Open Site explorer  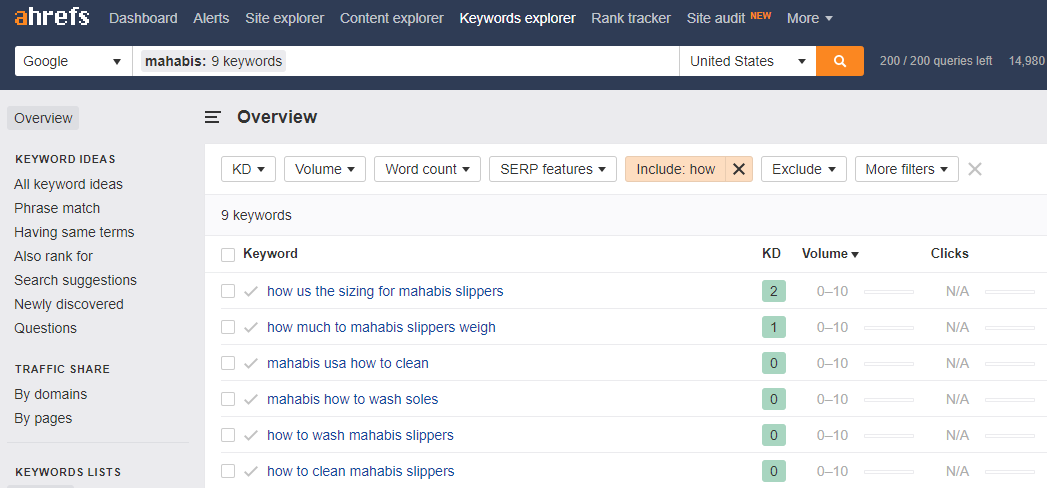(284, 18)
